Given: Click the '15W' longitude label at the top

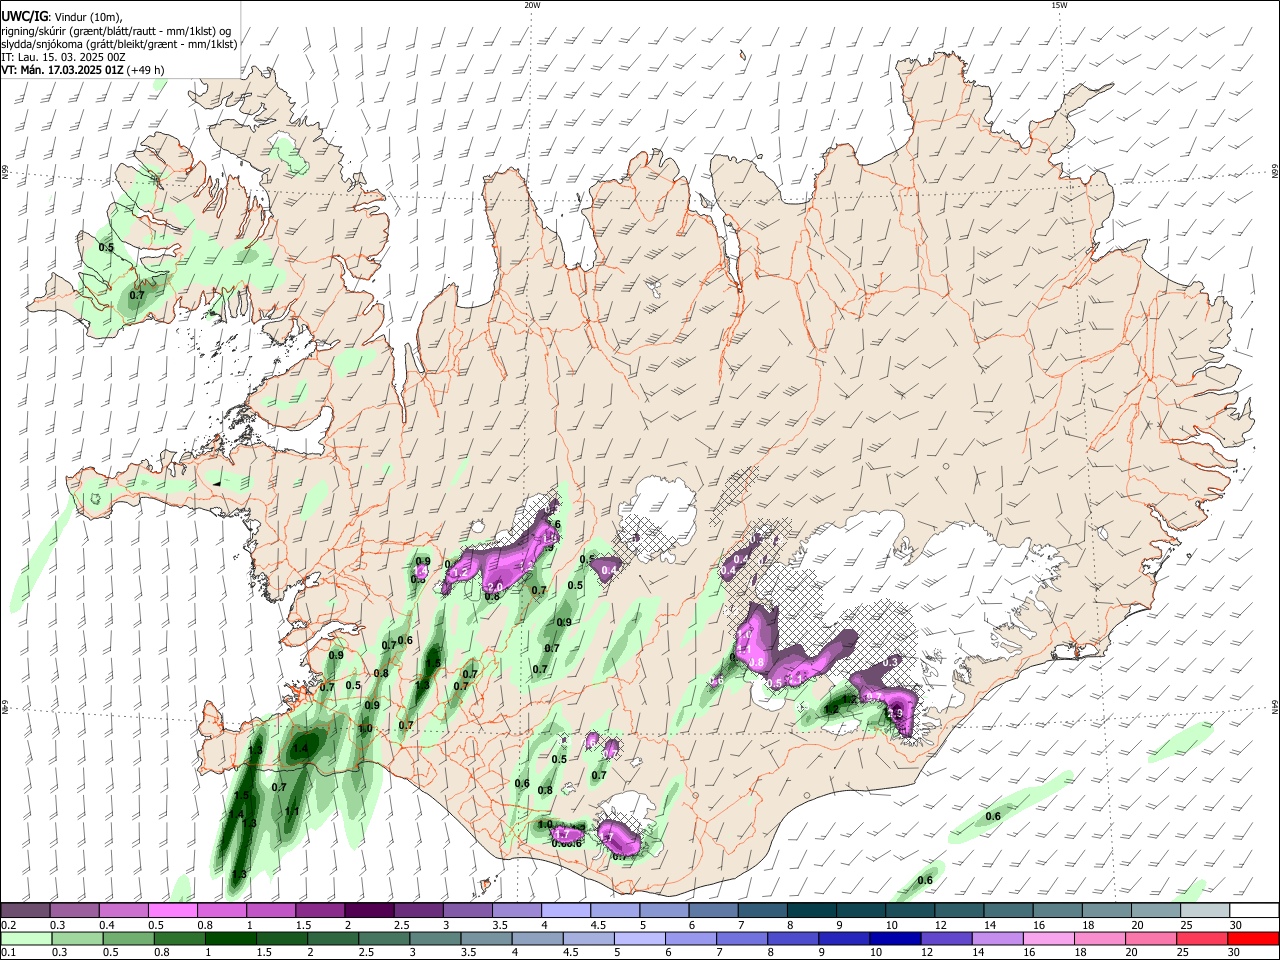Looking at the screenshot, I should click(x=1059, y=5).
